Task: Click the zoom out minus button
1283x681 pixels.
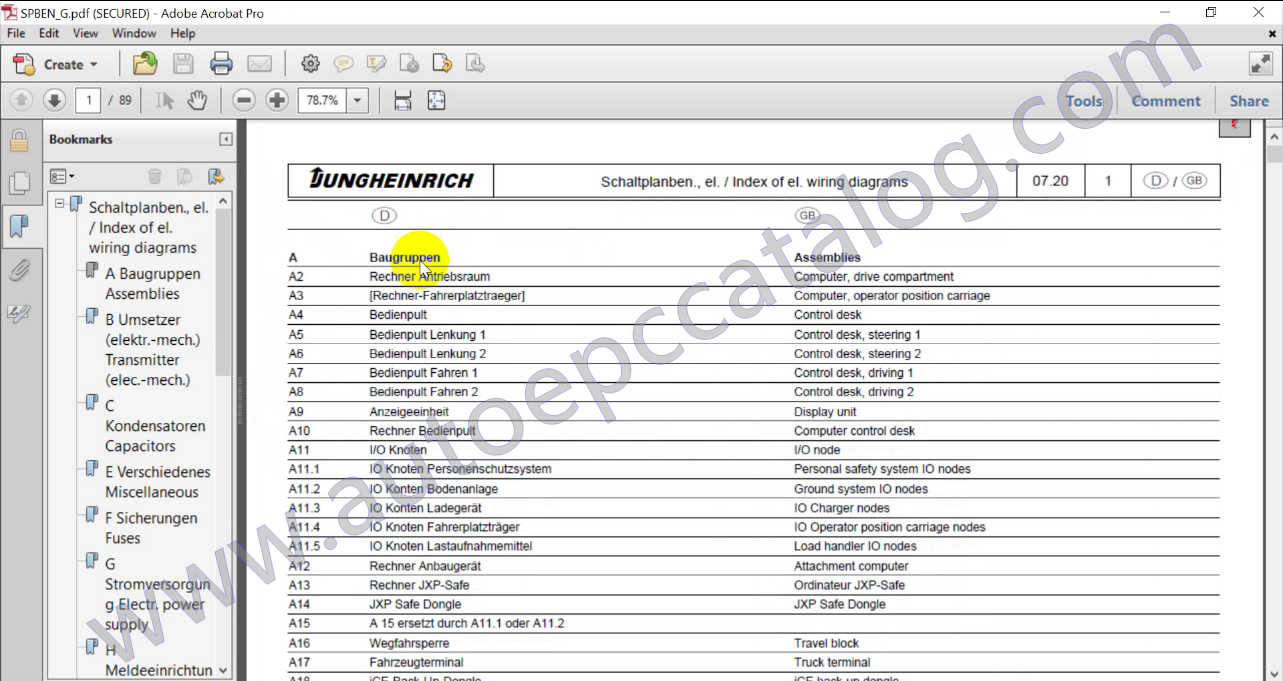Action: click(243, 100)
